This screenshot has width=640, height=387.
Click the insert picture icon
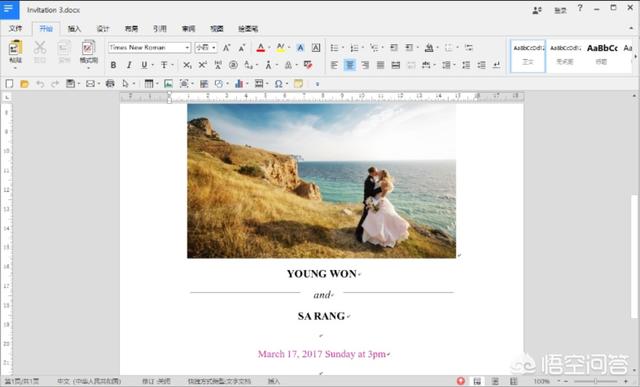point(168,84)
